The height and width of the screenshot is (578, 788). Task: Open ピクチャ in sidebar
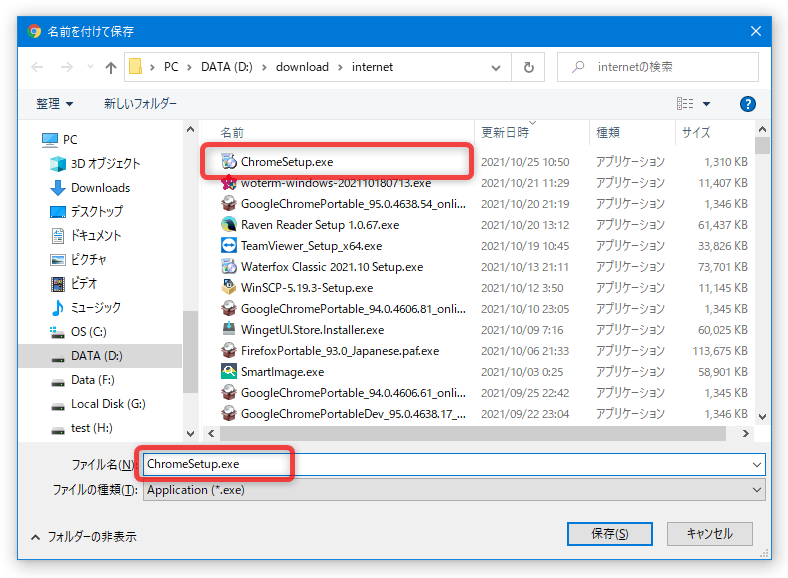click(79, 259)
